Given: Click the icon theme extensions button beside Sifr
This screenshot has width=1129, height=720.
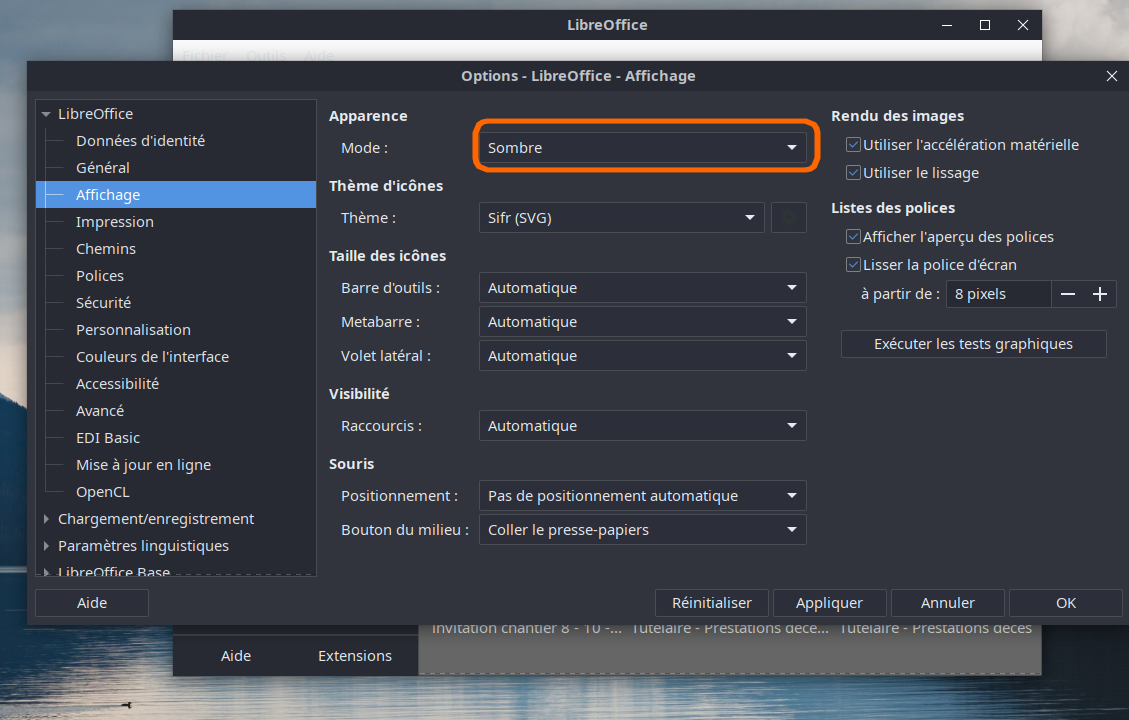Looking at the screenshot, I should pyautogui.click(x=789, y=218).
